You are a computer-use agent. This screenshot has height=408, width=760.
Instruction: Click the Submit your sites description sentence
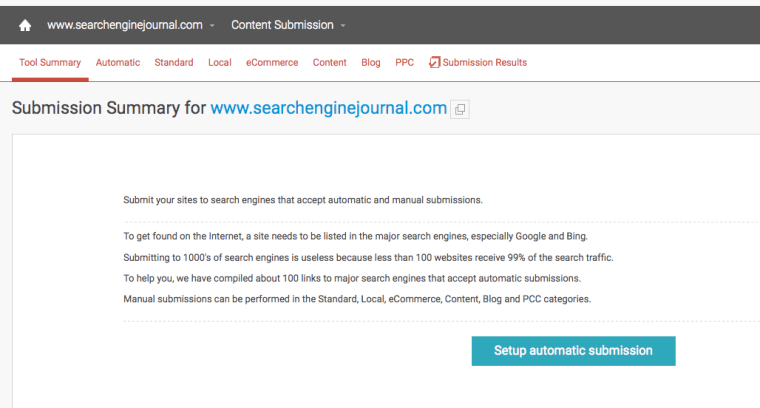coord(303,200)
